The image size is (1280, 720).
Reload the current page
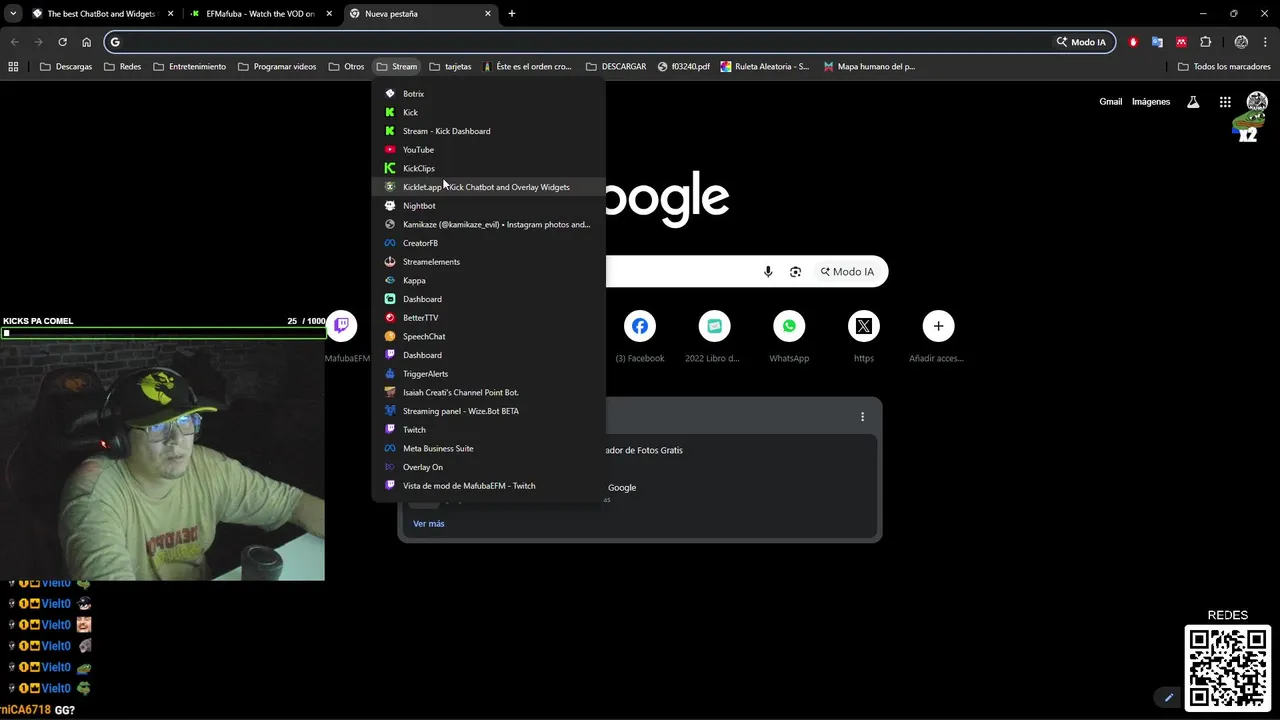pyautogui.click(x=62, y=42)
